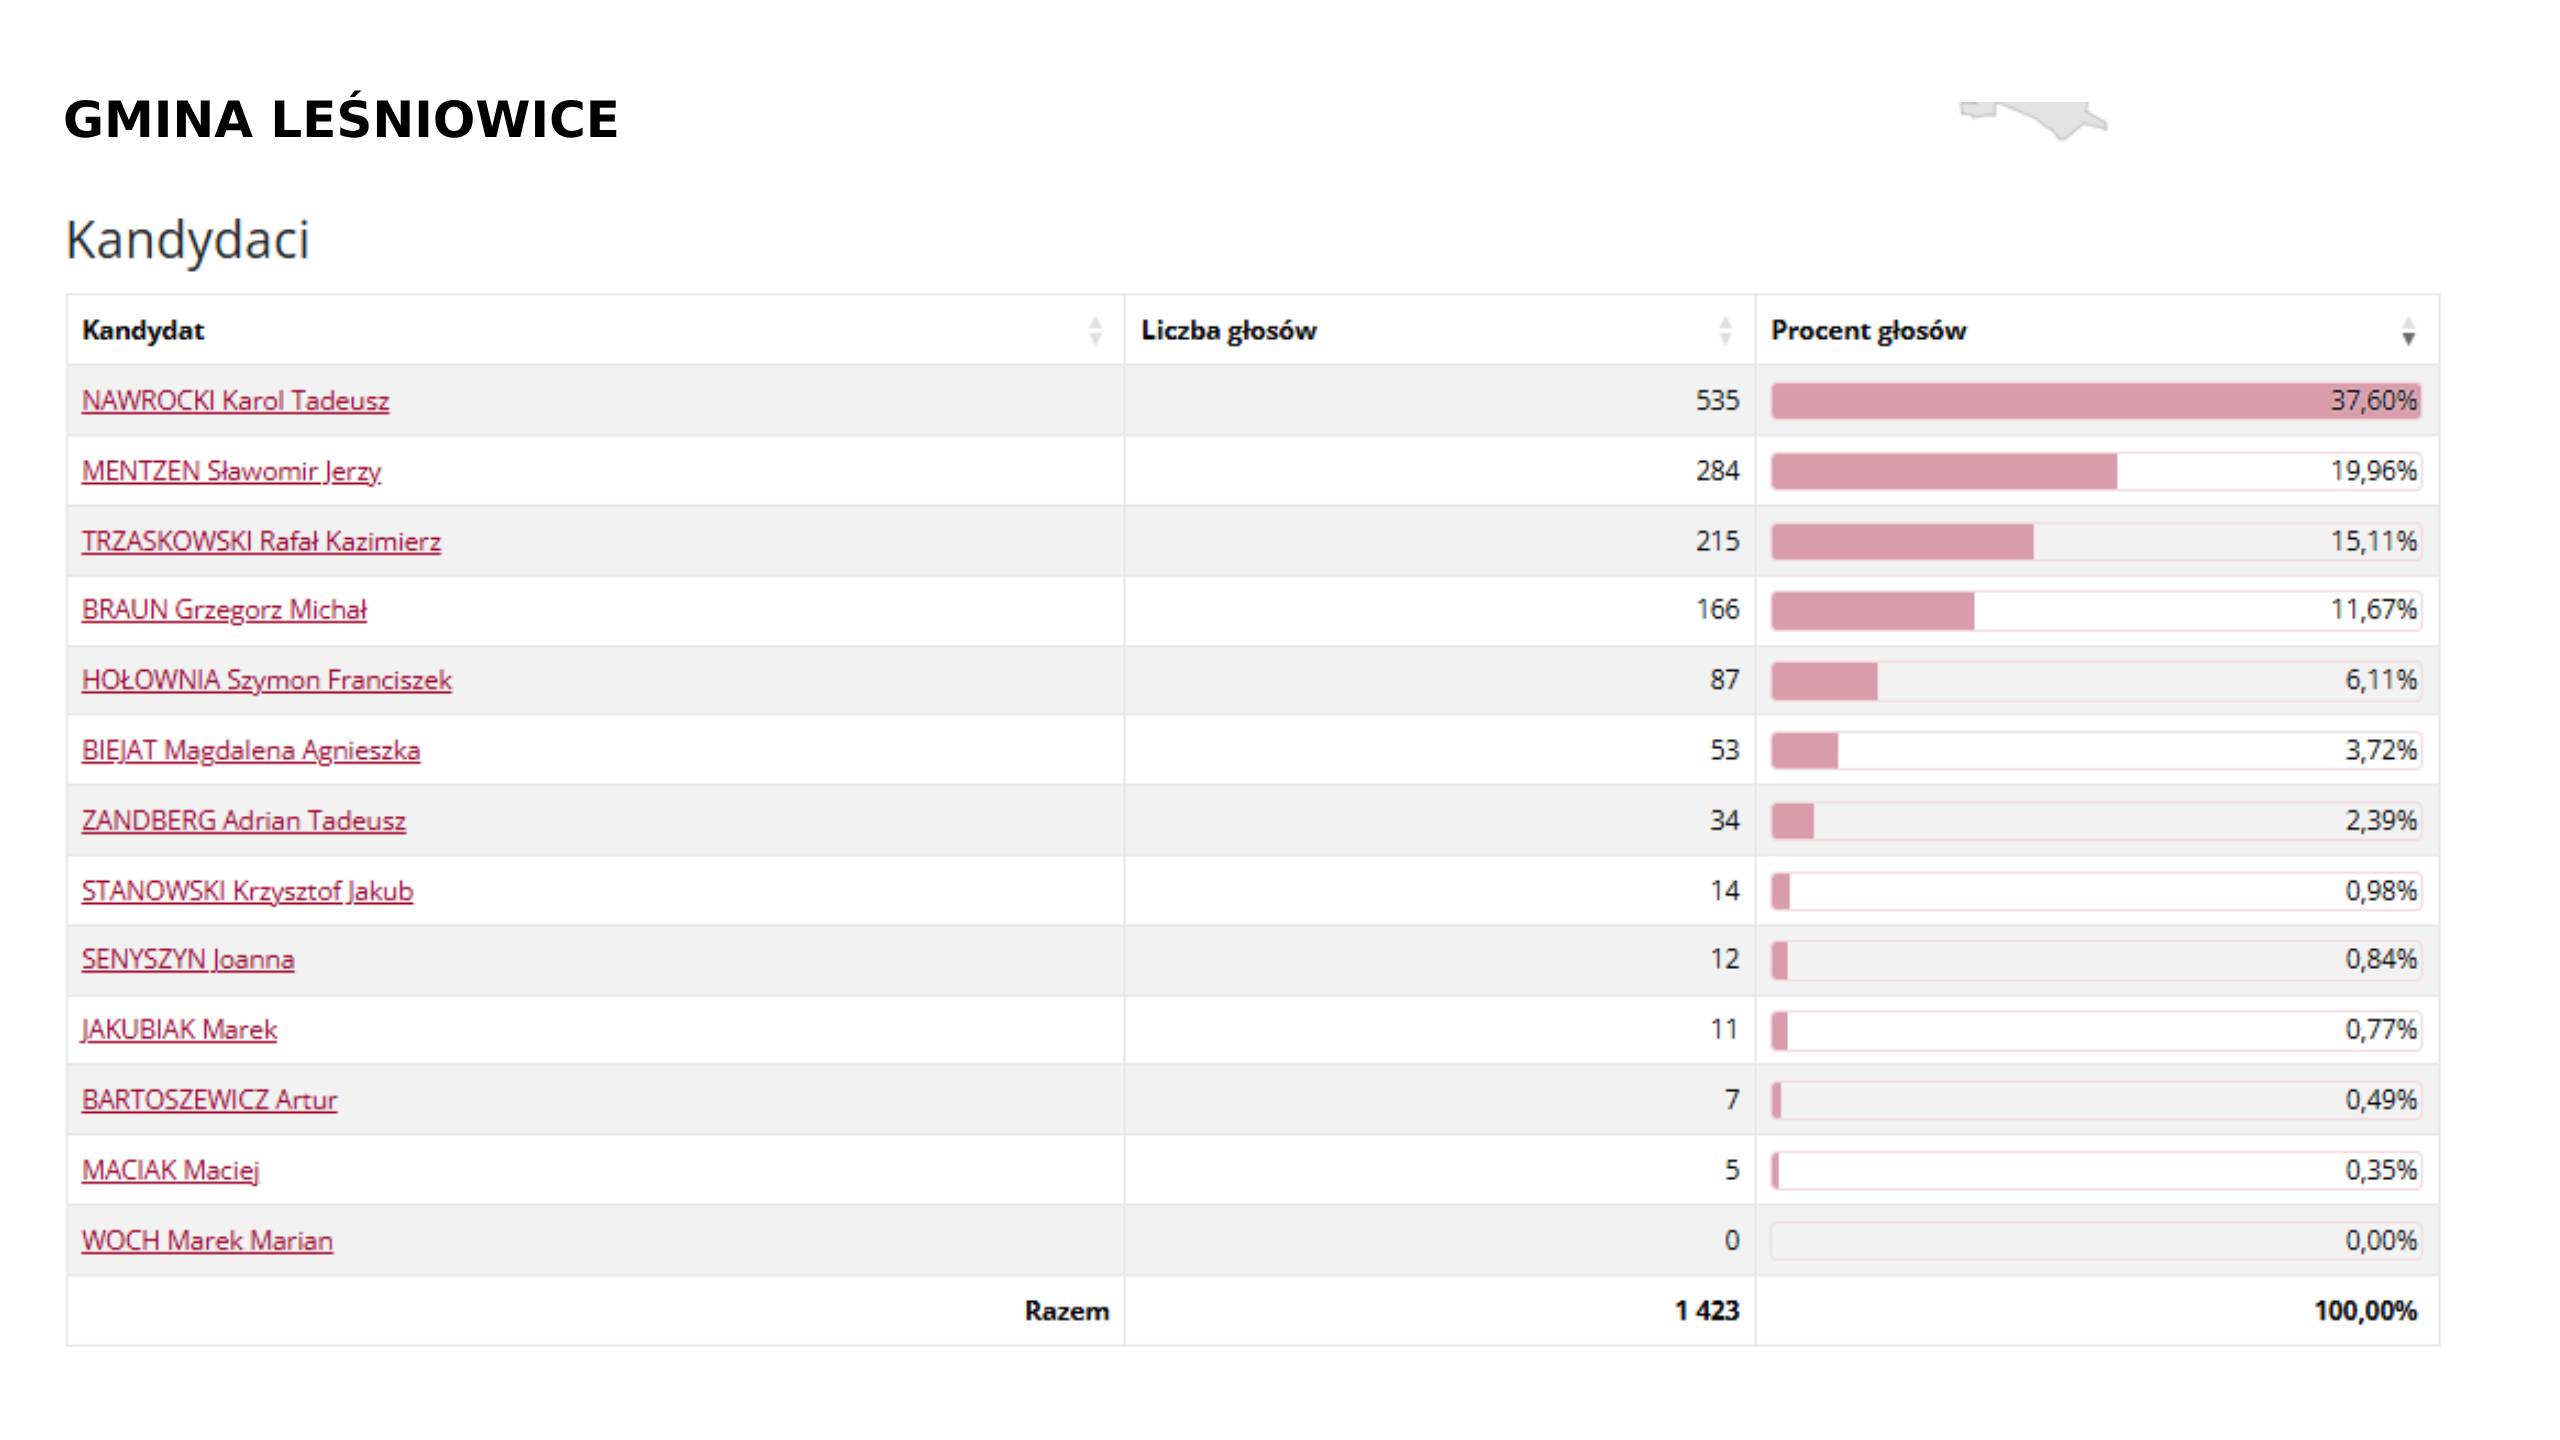Open JAKUBIAK Marek candidate link
This screenshot has height=1440, width=2560.
(x=179, y=1029)
